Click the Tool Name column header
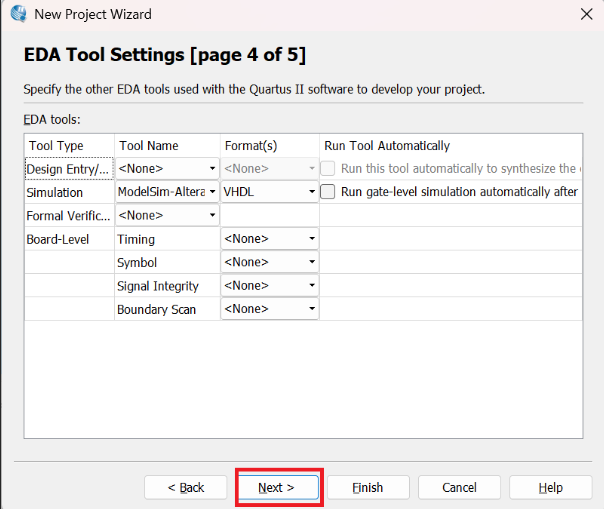Viewport: 604px width, 509px height. click(167, 146)
